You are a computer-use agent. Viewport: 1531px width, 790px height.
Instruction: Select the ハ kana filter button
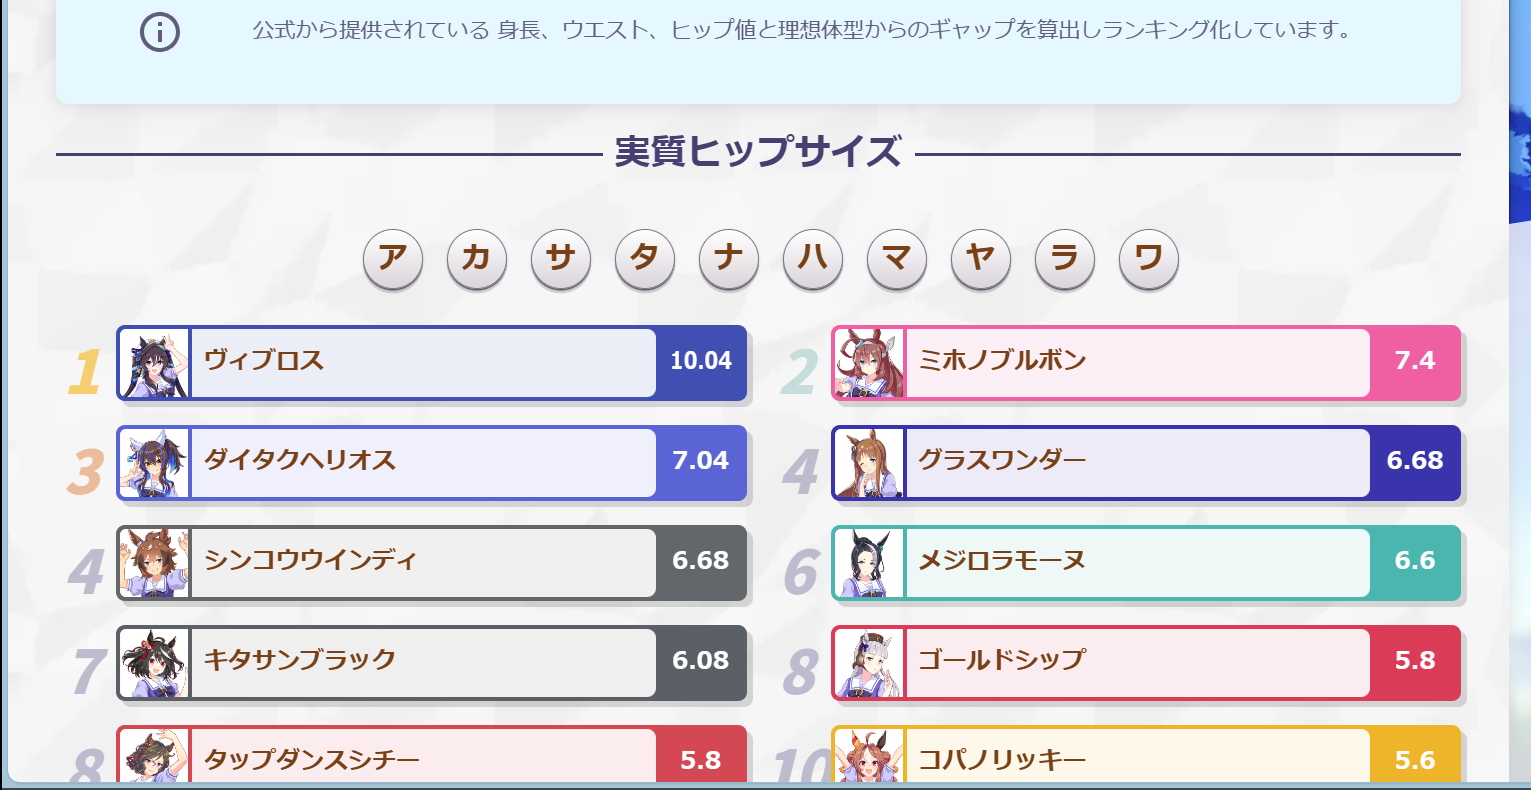pyautogui.click(x=813, y=259)
